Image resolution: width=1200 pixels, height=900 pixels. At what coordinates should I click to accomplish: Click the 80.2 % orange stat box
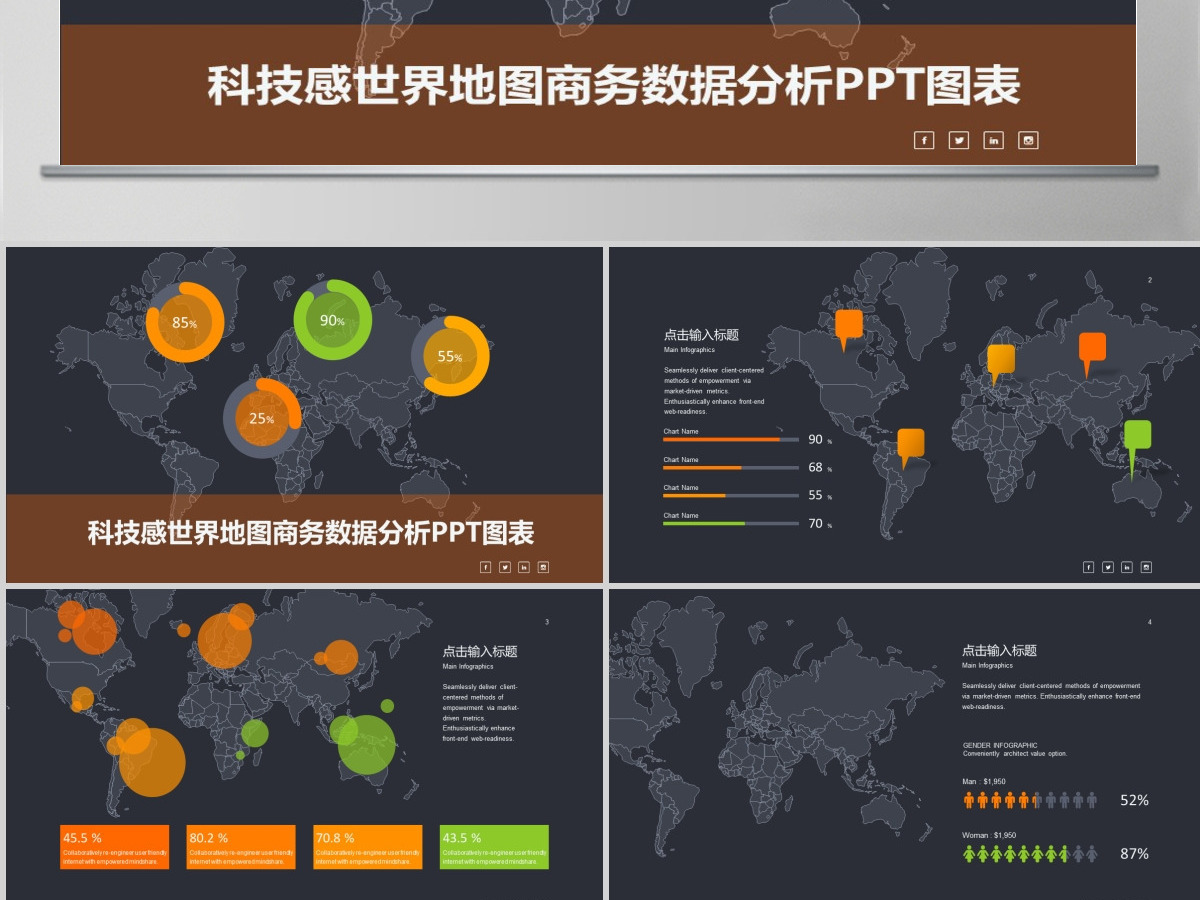241,847
